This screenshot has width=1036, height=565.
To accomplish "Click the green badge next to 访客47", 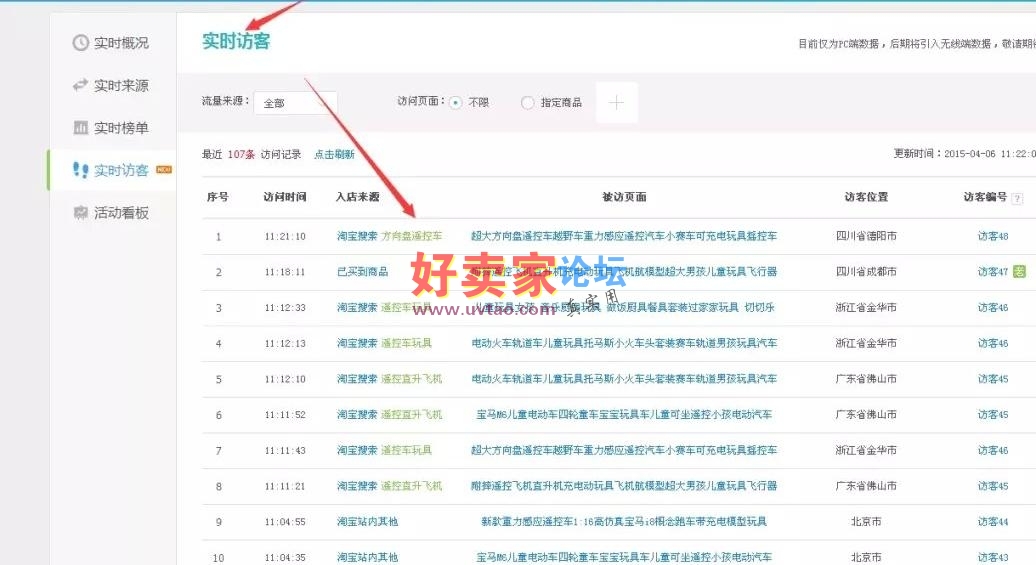I will [1019, 272].
